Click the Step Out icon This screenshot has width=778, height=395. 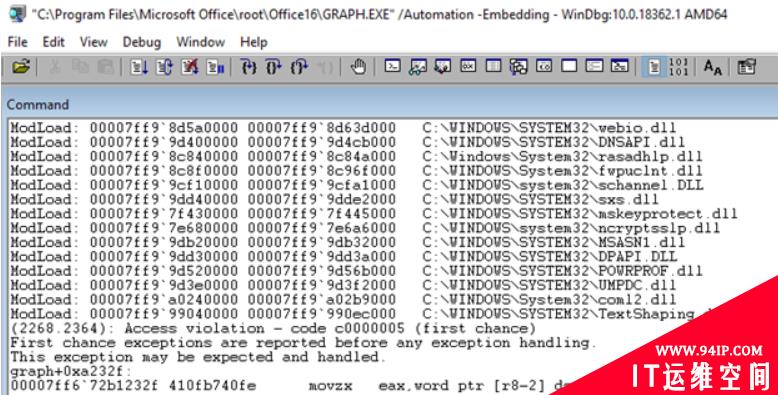tap(299, 66)
